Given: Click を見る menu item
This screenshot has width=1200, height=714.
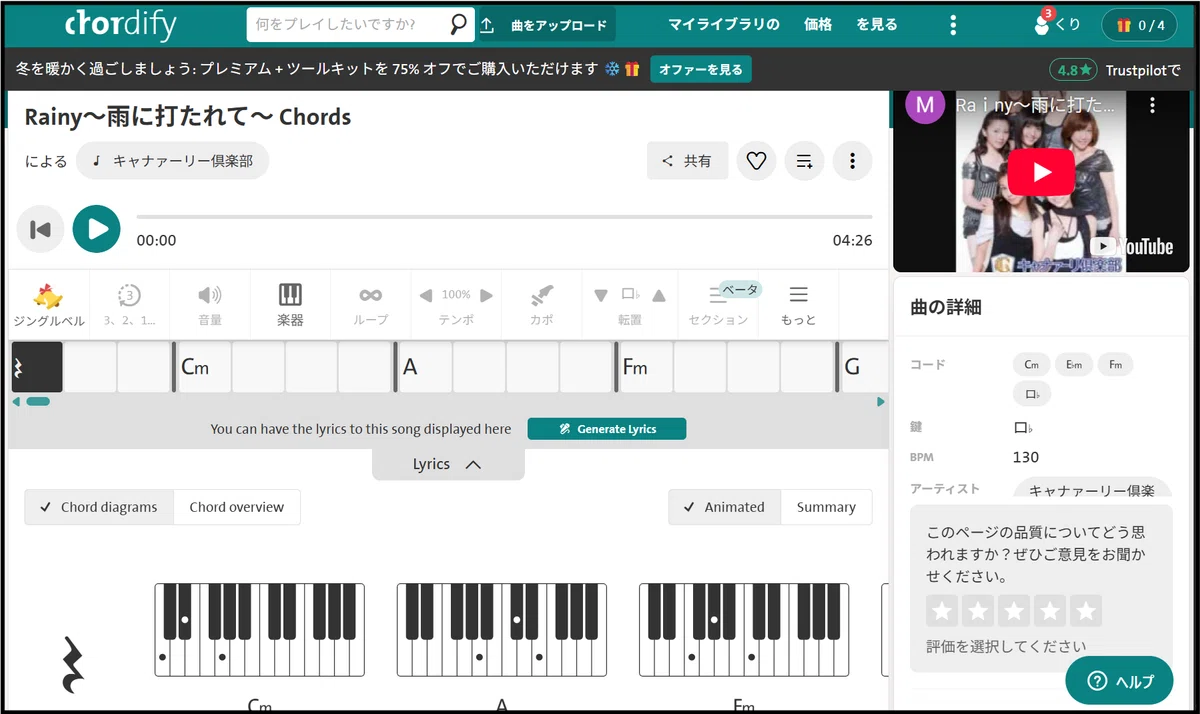Looking at the screenshot, I should tap(877, 25).
